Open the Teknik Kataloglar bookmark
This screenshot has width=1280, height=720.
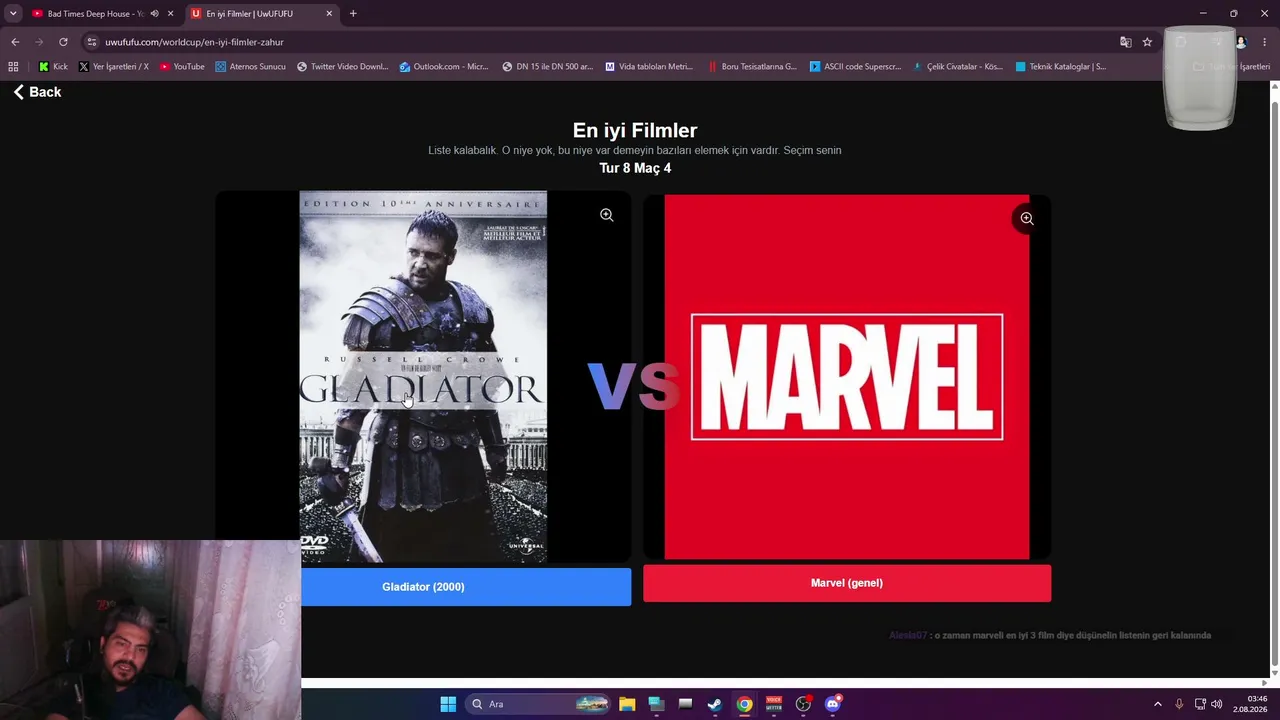[x=1060, y=67]
